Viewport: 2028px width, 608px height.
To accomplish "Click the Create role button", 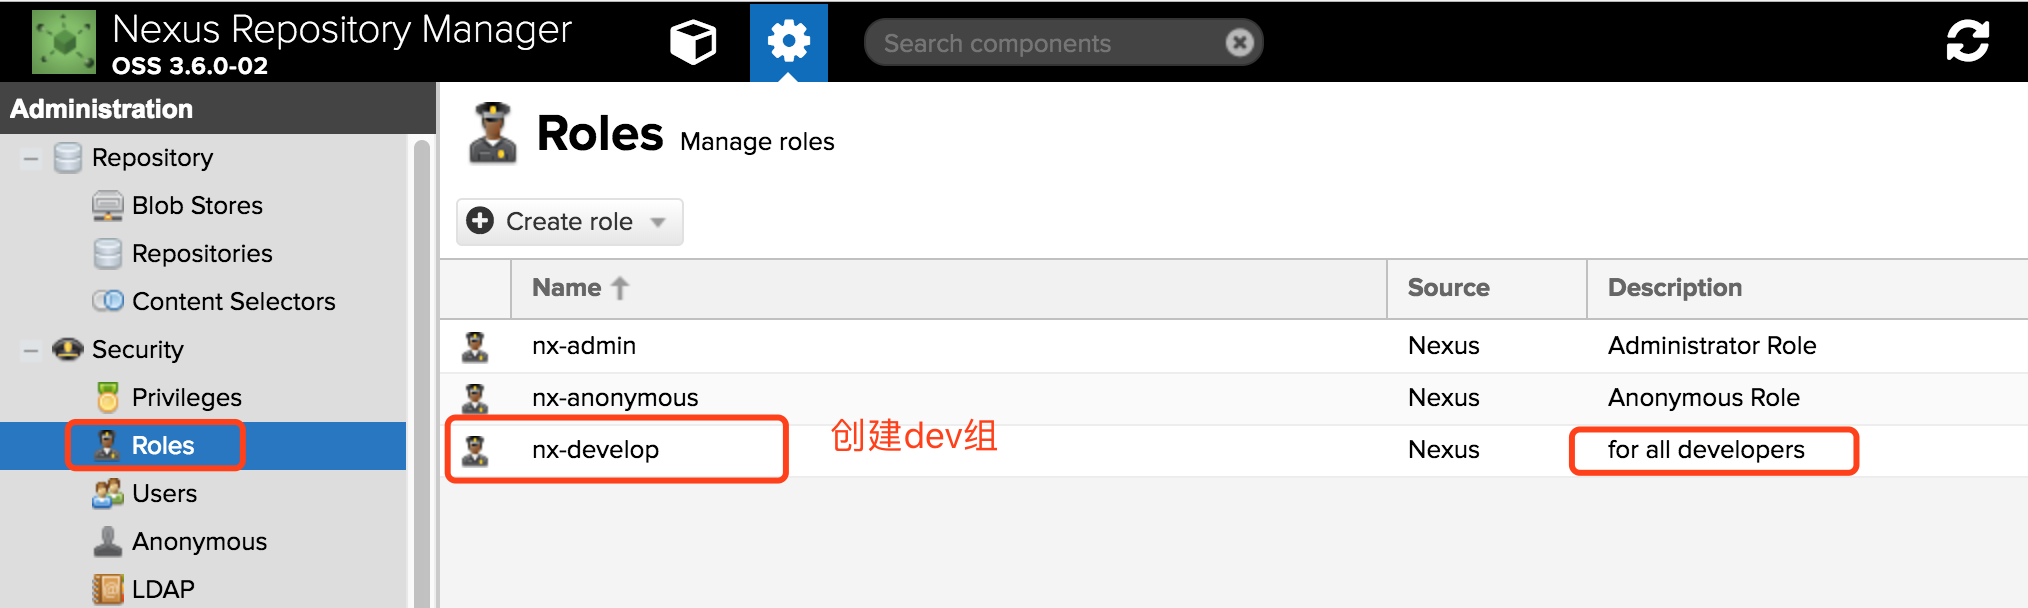I will 569,222.
